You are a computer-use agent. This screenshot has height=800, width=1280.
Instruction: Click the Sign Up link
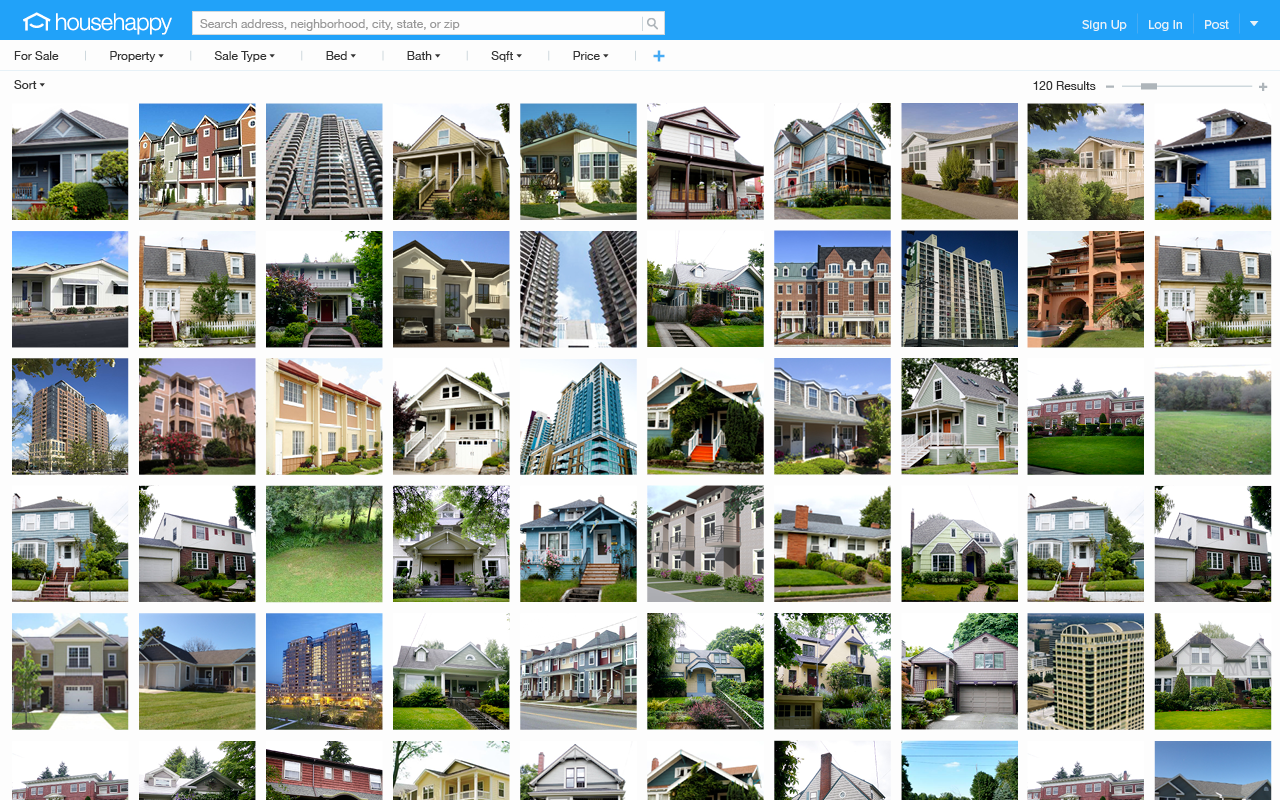tap(1103, 24)
